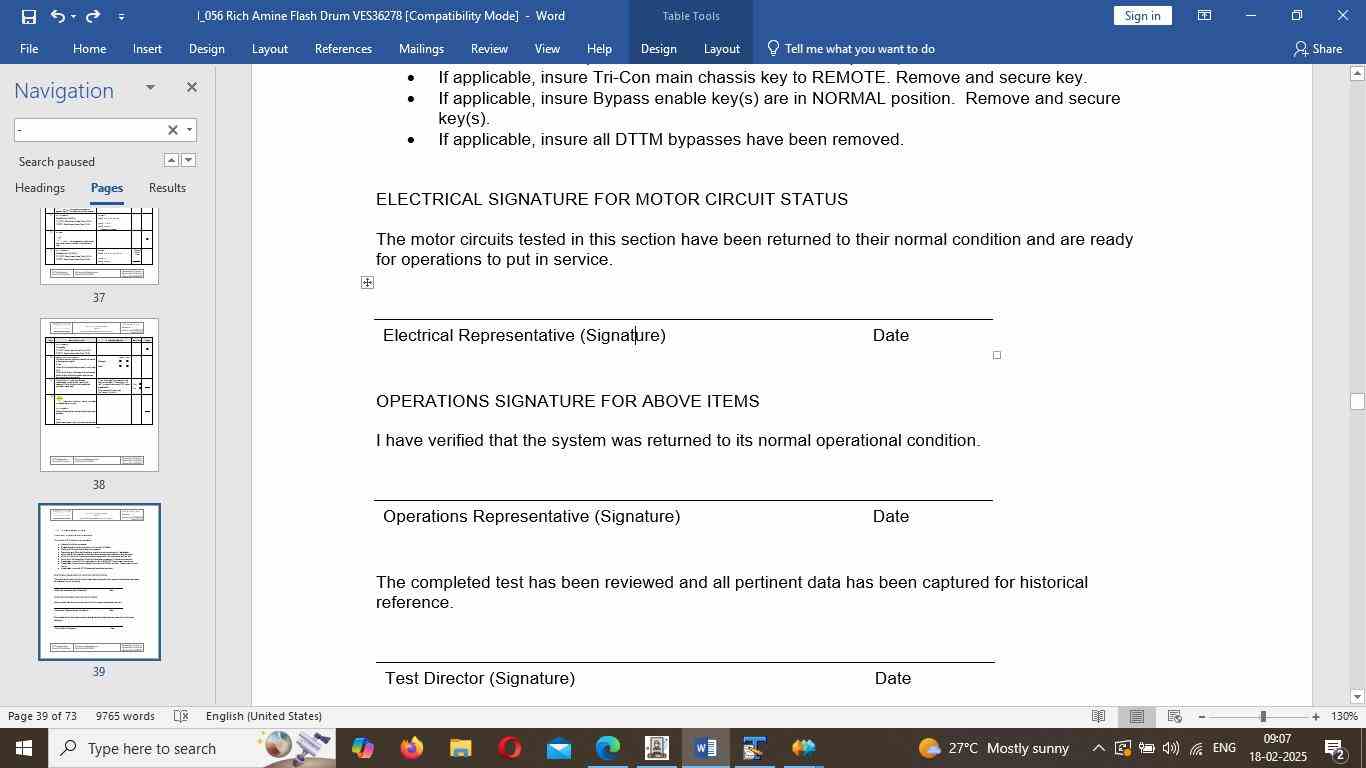This screenshot has height=768, width=1366.
Task: Click the Share button
Action: point(1317,48)
